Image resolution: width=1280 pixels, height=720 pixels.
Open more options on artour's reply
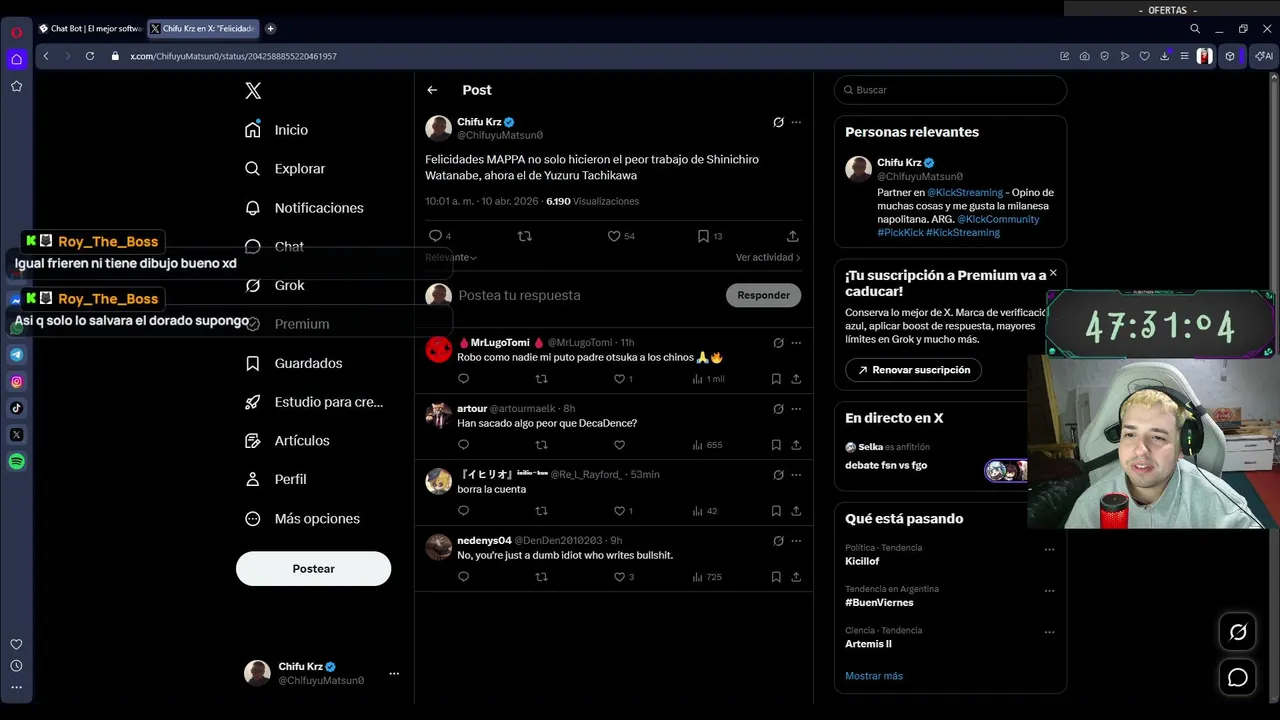[796, 409]
